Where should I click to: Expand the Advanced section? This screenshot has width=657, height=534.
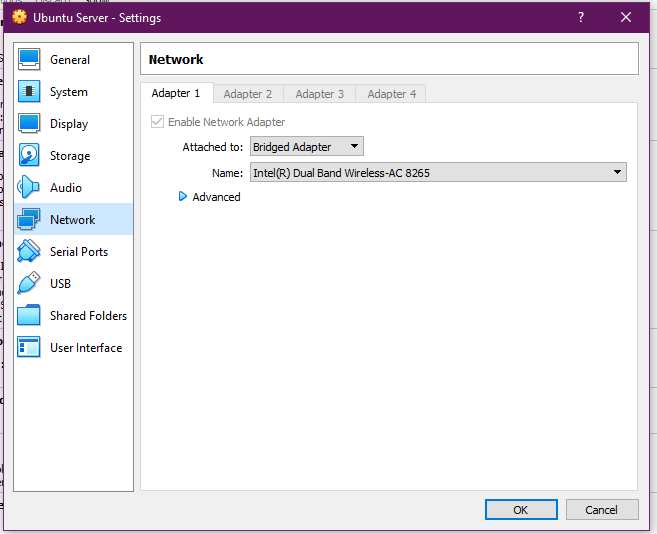click(x=182, y=197)
